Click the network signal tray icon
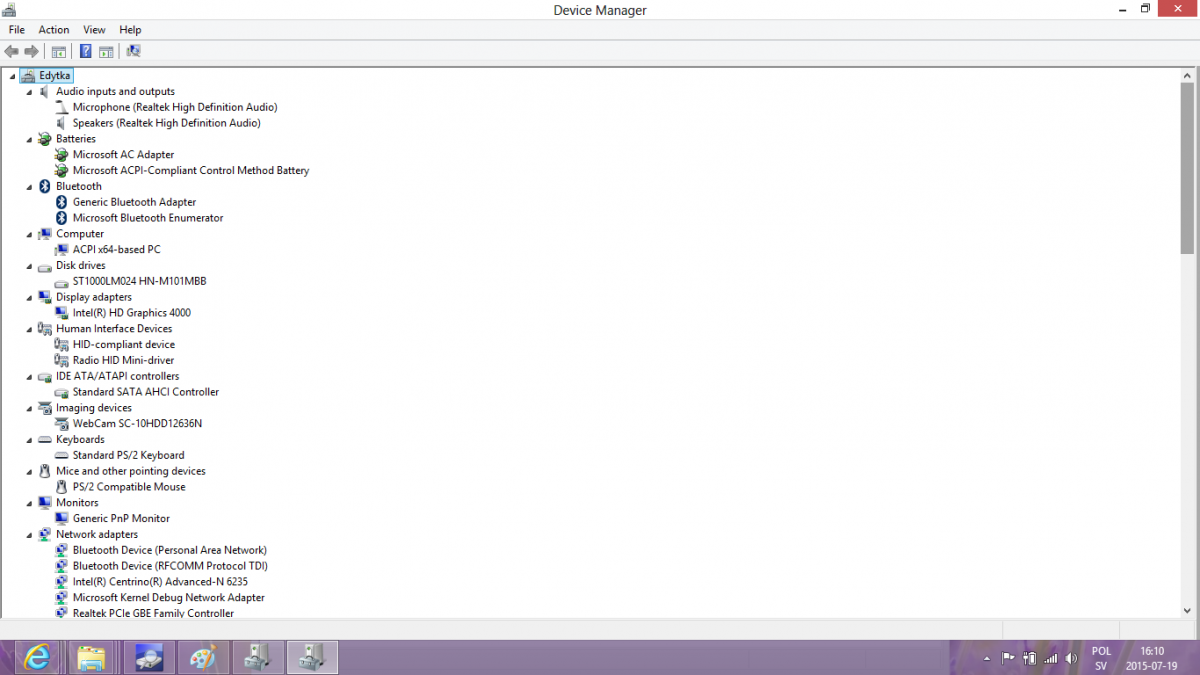 coord(1051,659)
